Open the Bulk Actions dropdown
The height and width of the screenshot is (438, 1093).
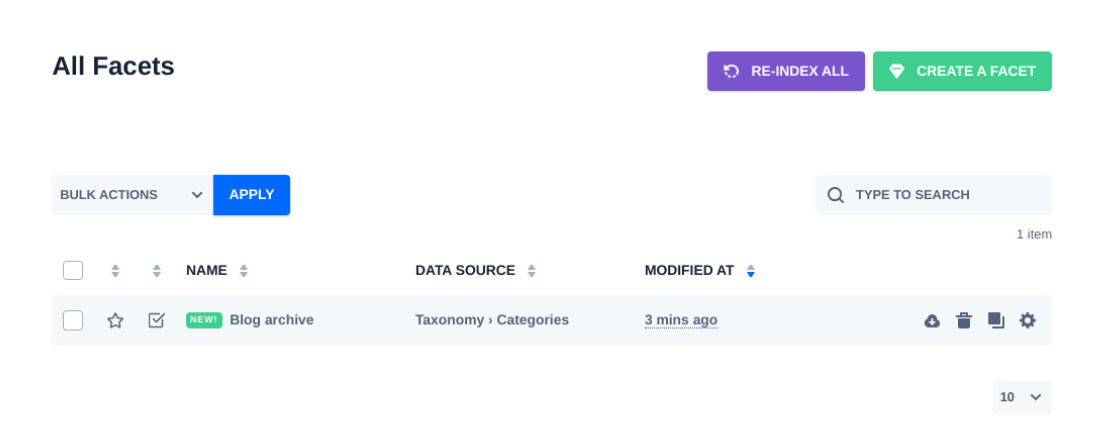click(132, 195)
